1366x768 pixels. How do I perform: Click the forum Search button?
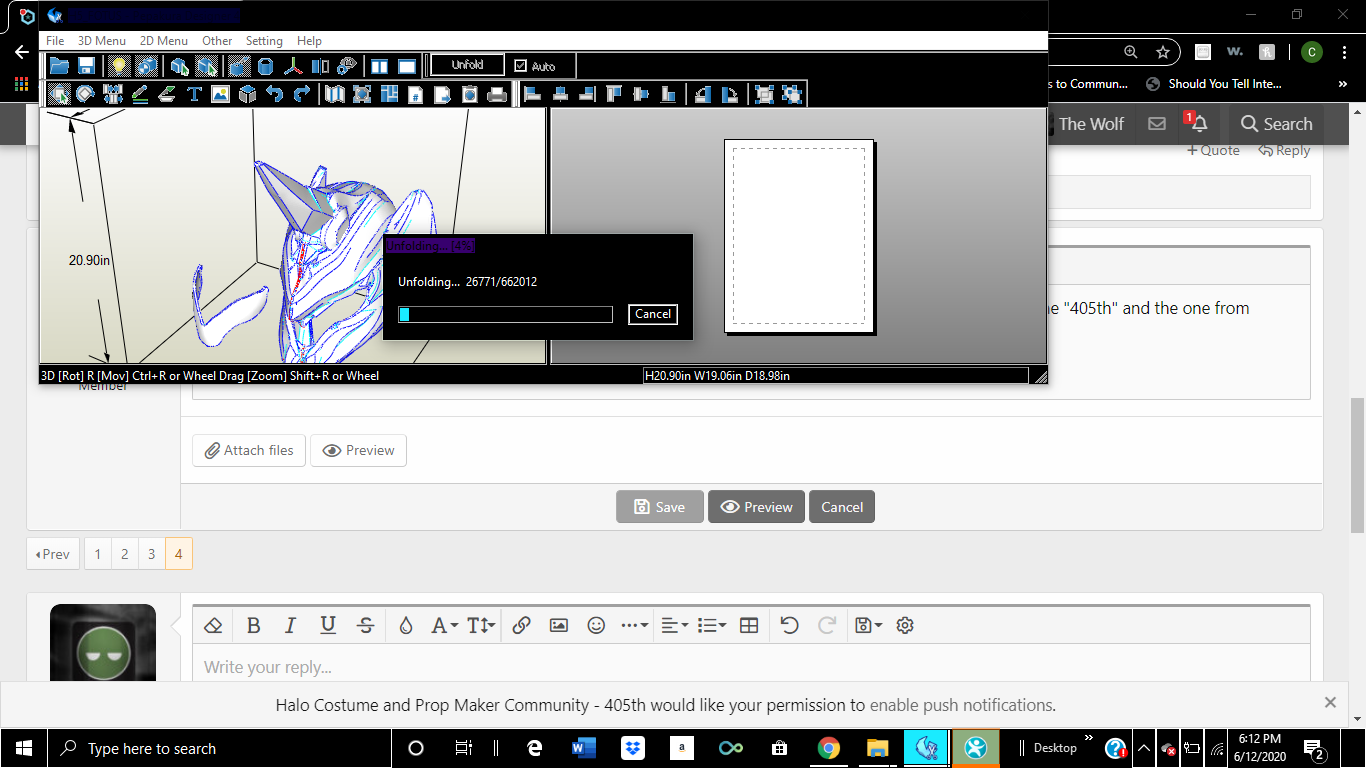pyautogui.click(x=1276, y=124)
